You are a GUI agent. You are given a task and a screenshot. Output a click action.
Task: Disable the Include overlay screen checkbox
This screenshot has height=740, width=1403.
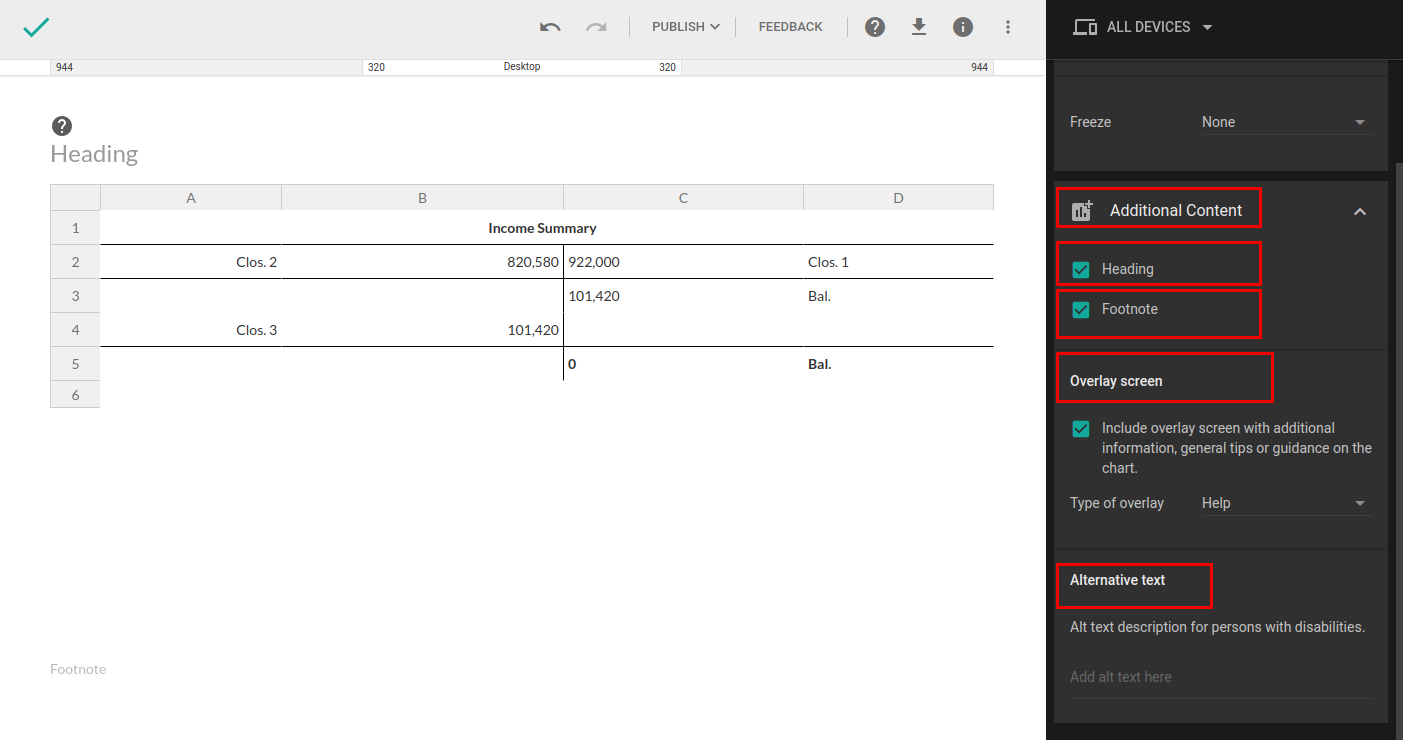tap(1081, 429)
